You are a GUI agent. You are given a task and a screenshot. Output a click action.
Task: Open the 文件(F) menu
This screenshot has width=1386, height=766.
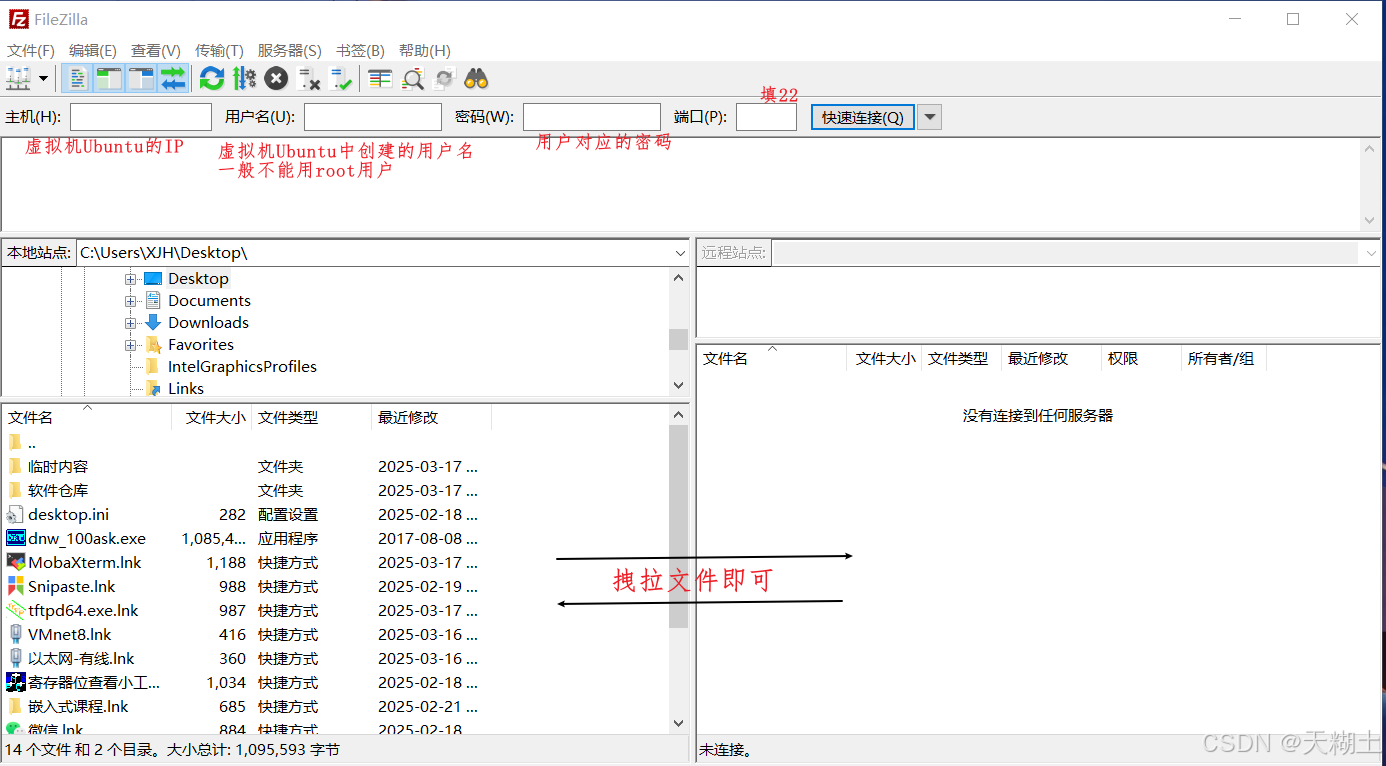[x=31, y=50]
